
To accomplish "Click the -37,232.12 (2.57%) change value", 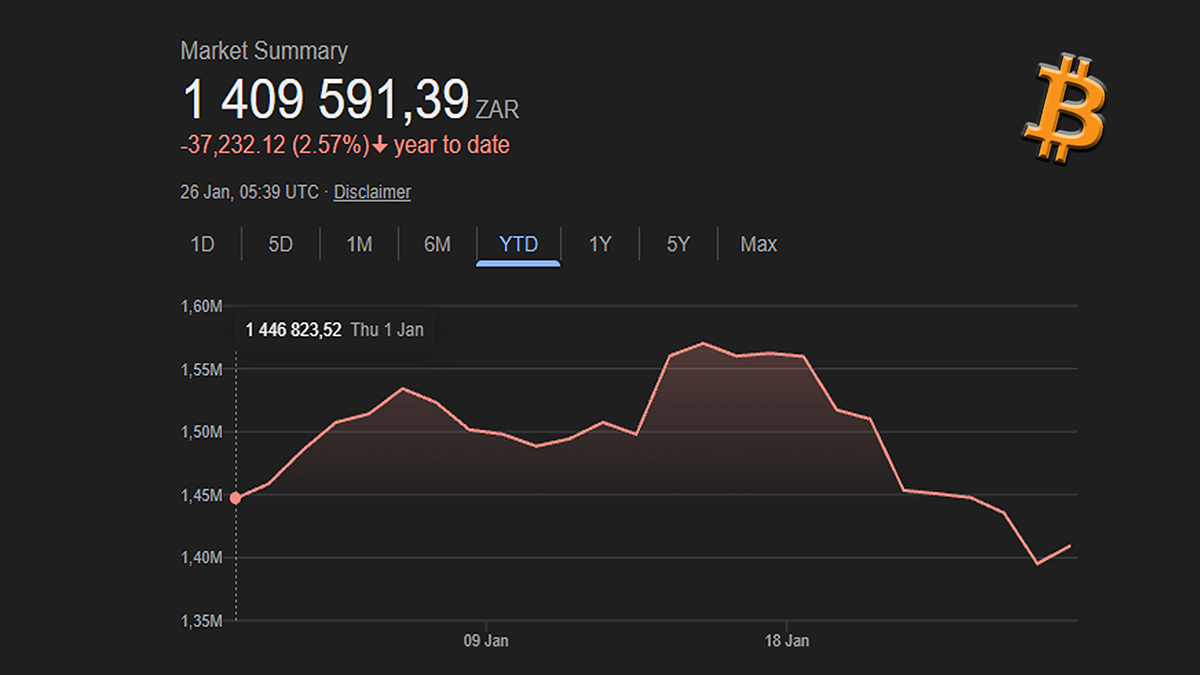I will pyautogui.click(x=274, y=146).
